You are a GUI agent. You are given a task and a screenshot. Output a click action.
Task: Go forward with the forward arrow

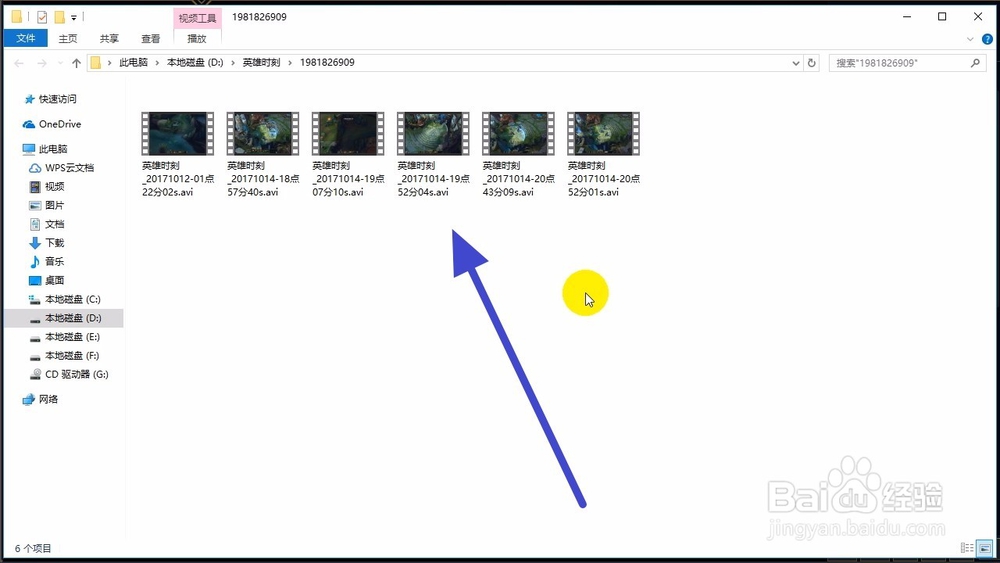tap(41, 63)
